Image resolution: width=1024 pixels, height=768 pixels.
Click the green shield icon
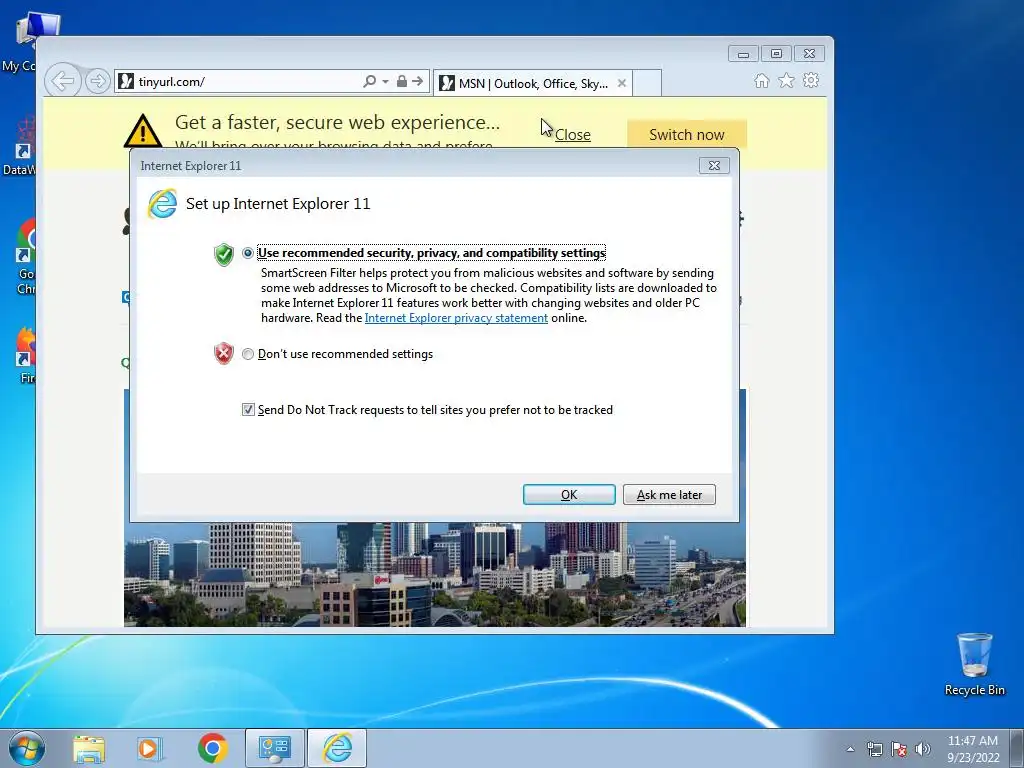224,254
